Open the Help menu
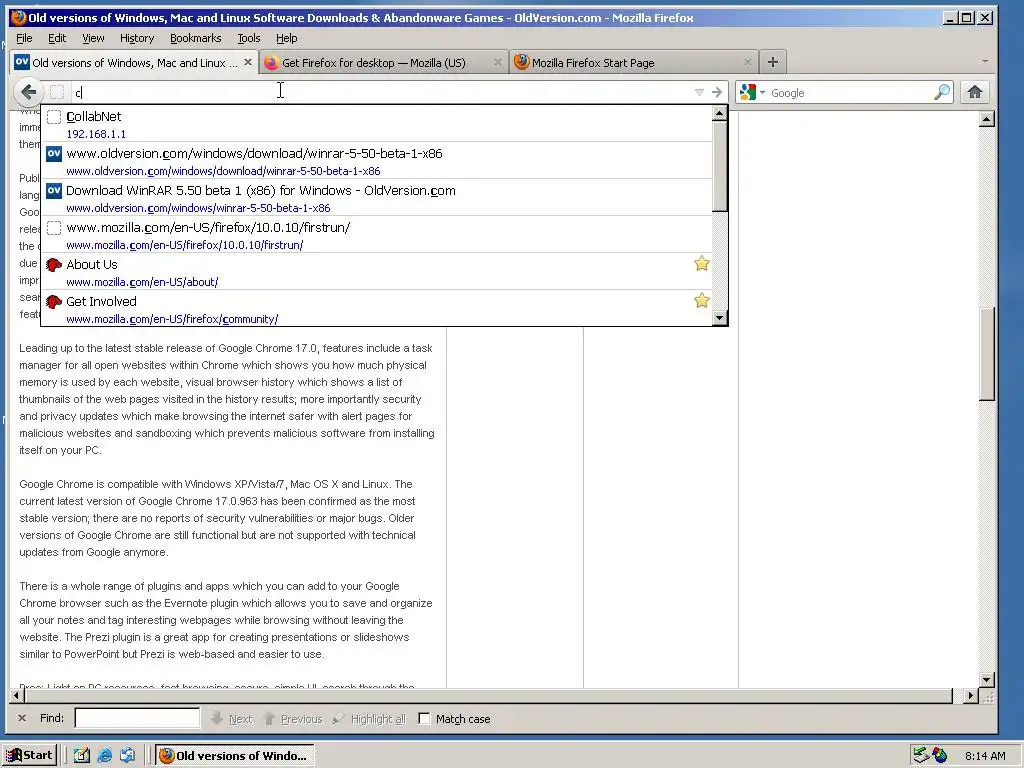Screen dimensions: 1024x768 (x=287, y=38)
